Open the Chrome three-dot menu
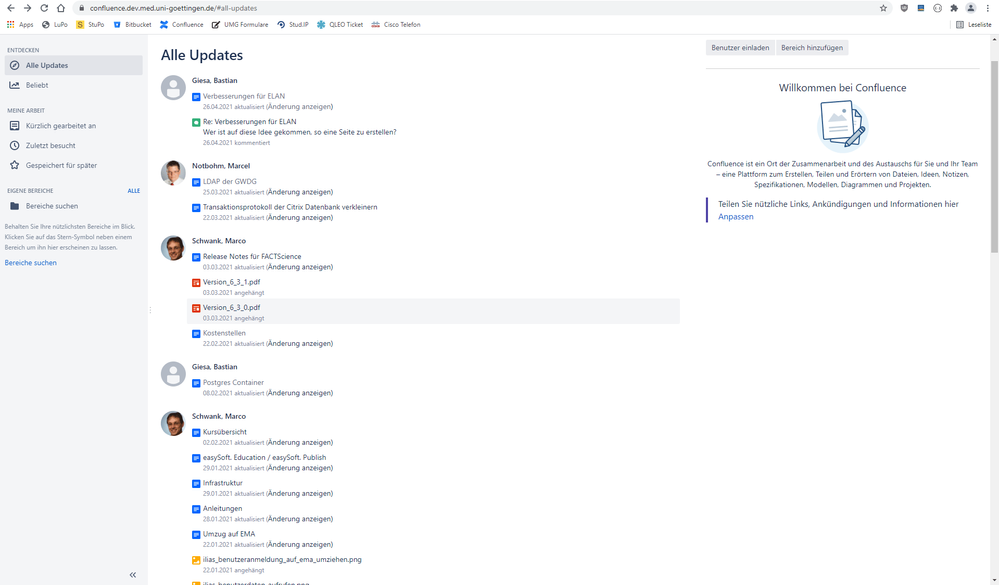The height and width of the screenshot is (585, 999). pos(988,8)
